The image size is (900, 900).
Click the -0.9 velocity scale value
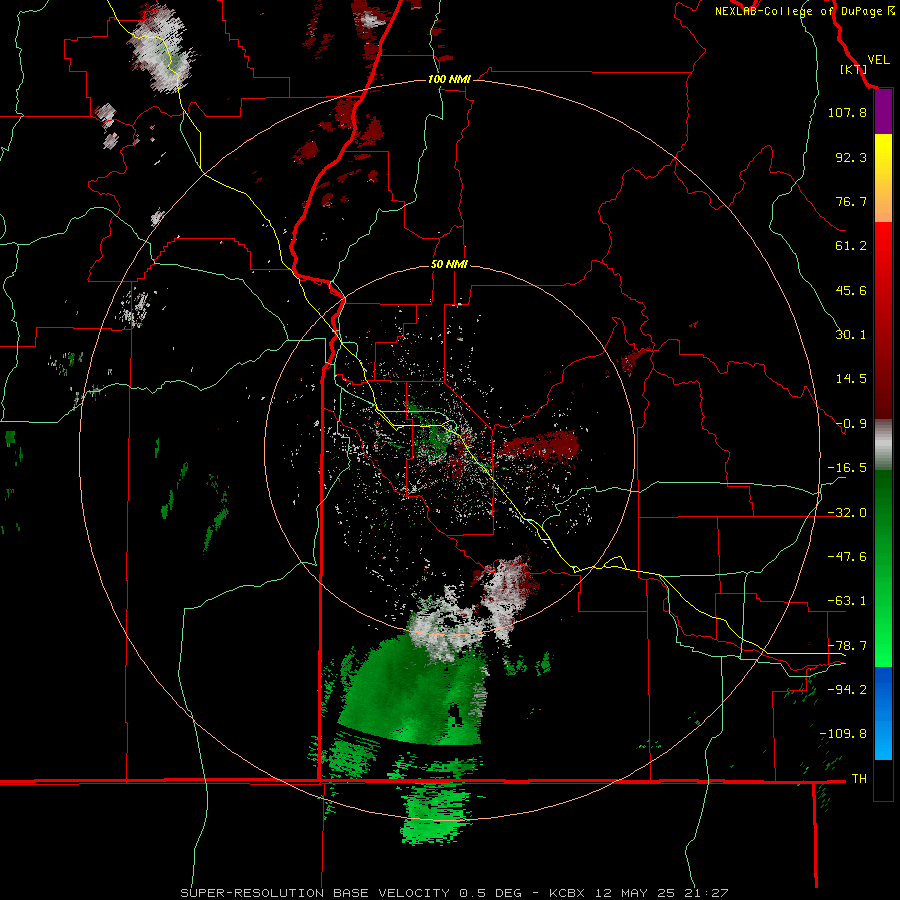(x=851, y=424)
